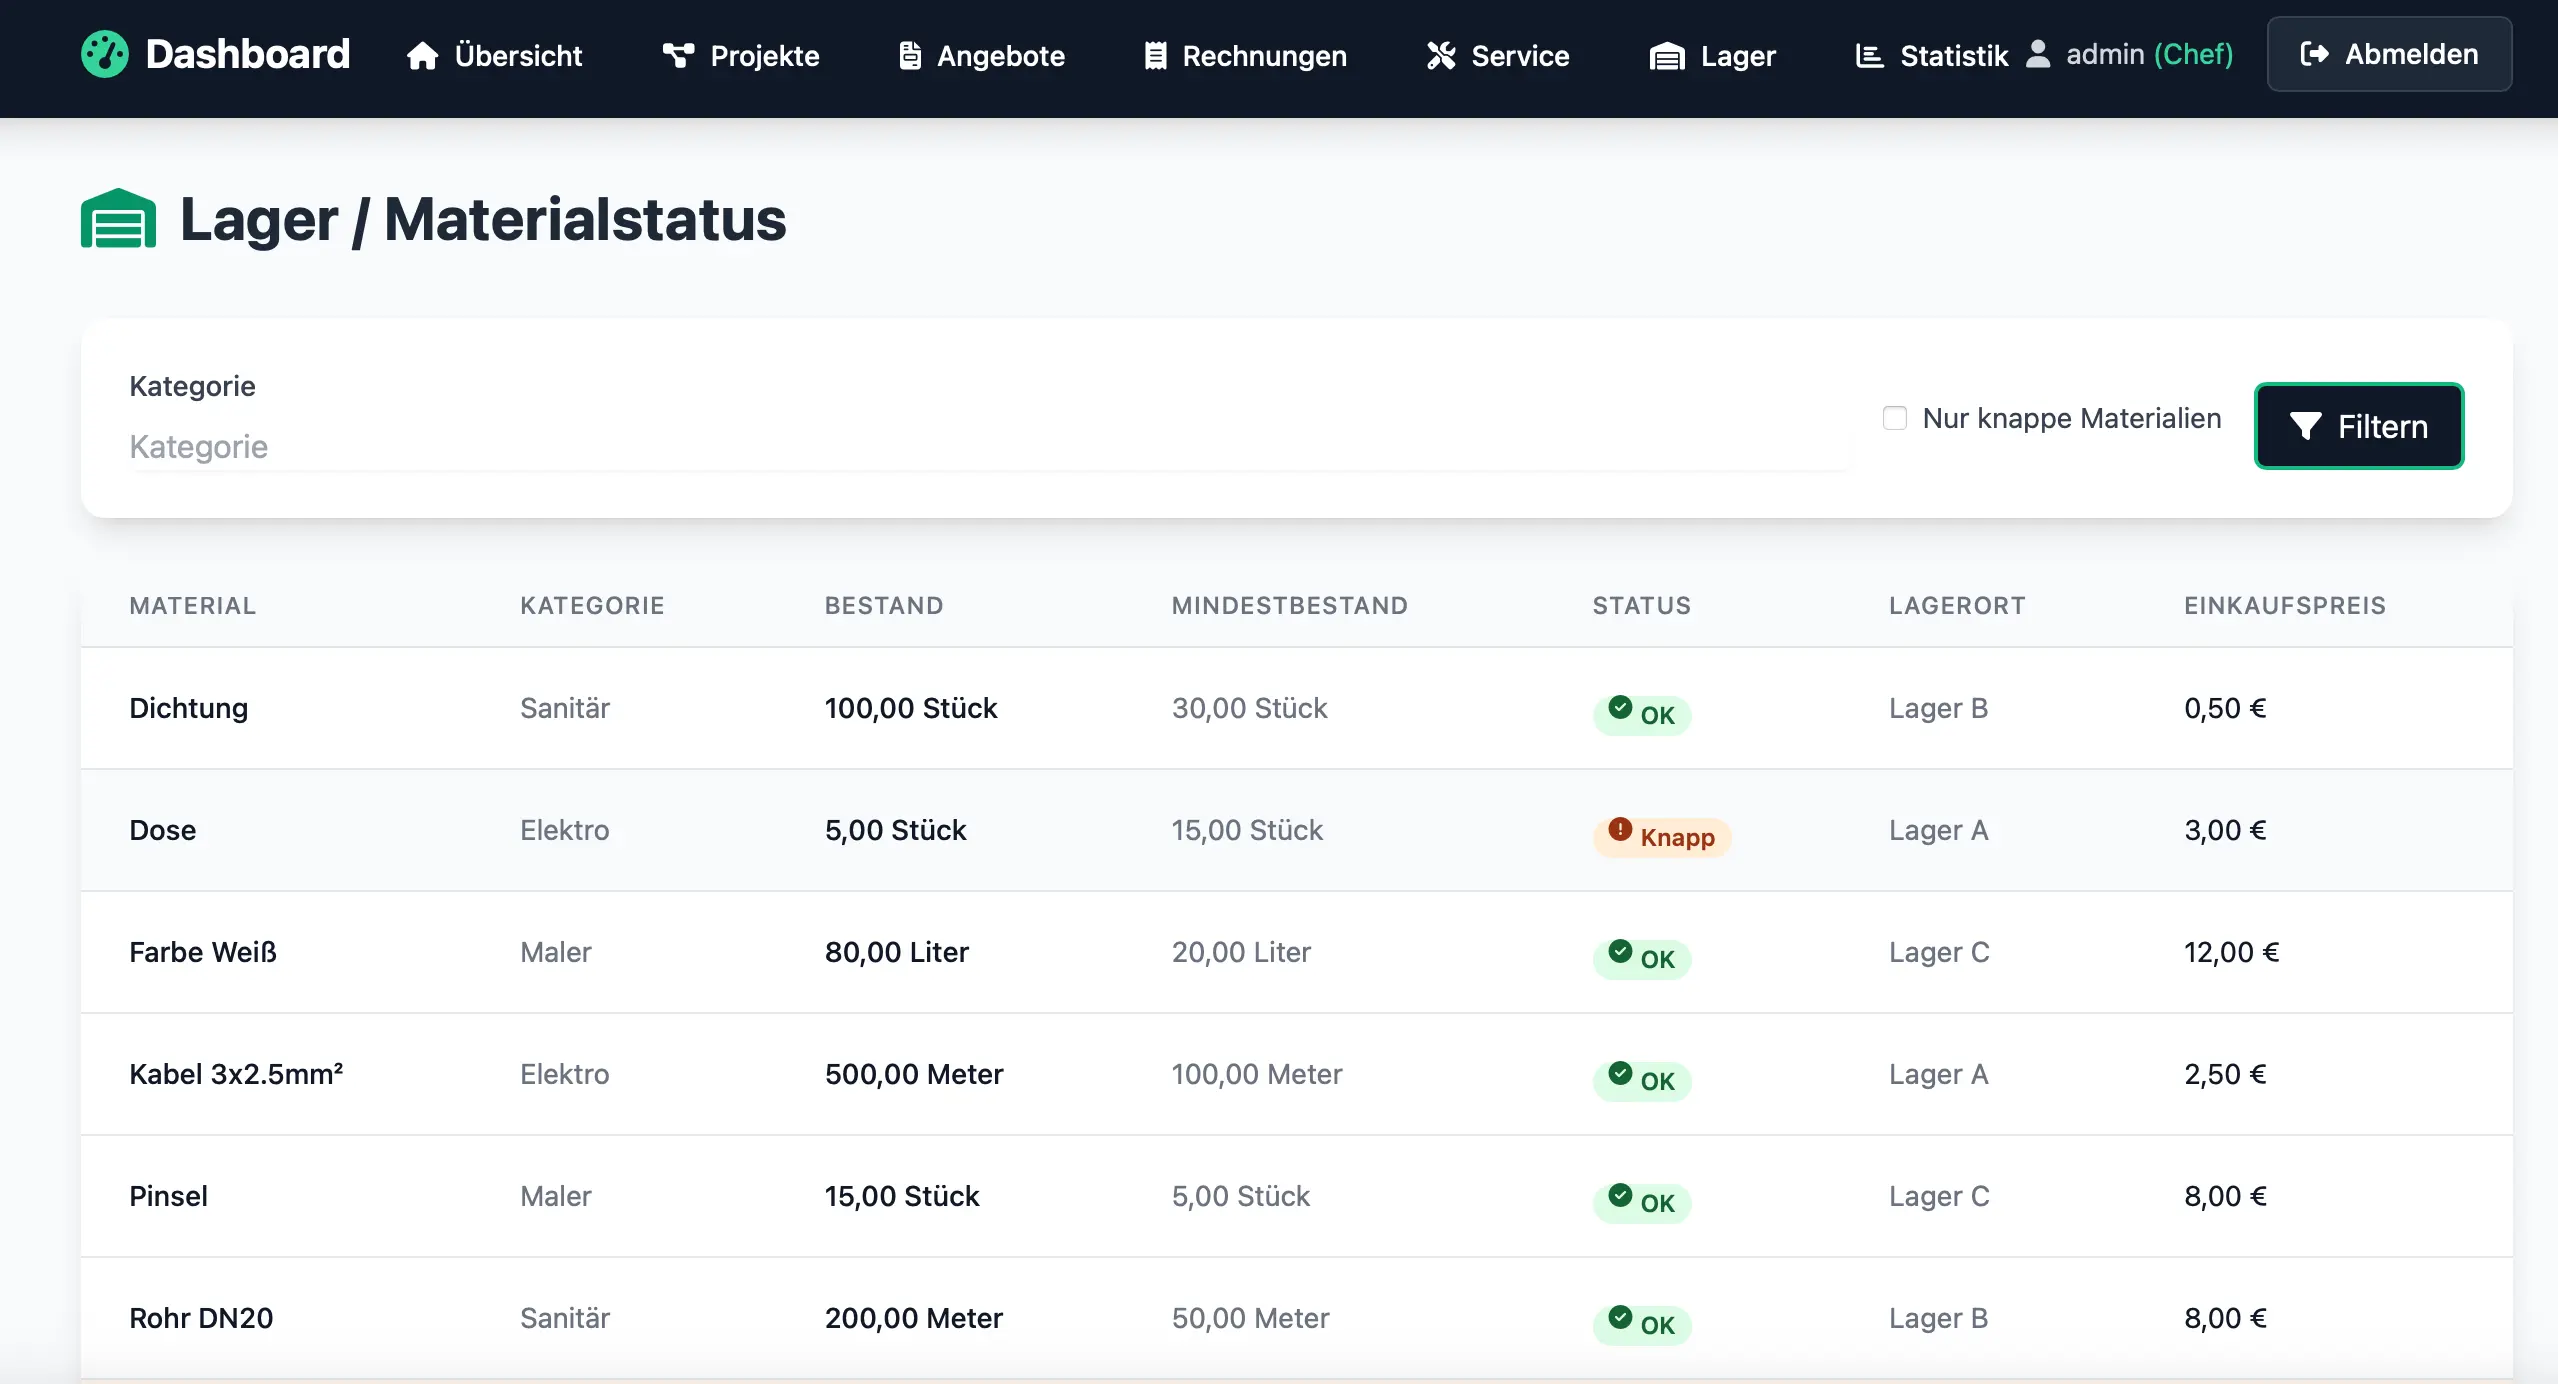Click the warehouse icon beside Lager in navbar
This screenshot has height=1384, width=2558.
pos(1666,56)
